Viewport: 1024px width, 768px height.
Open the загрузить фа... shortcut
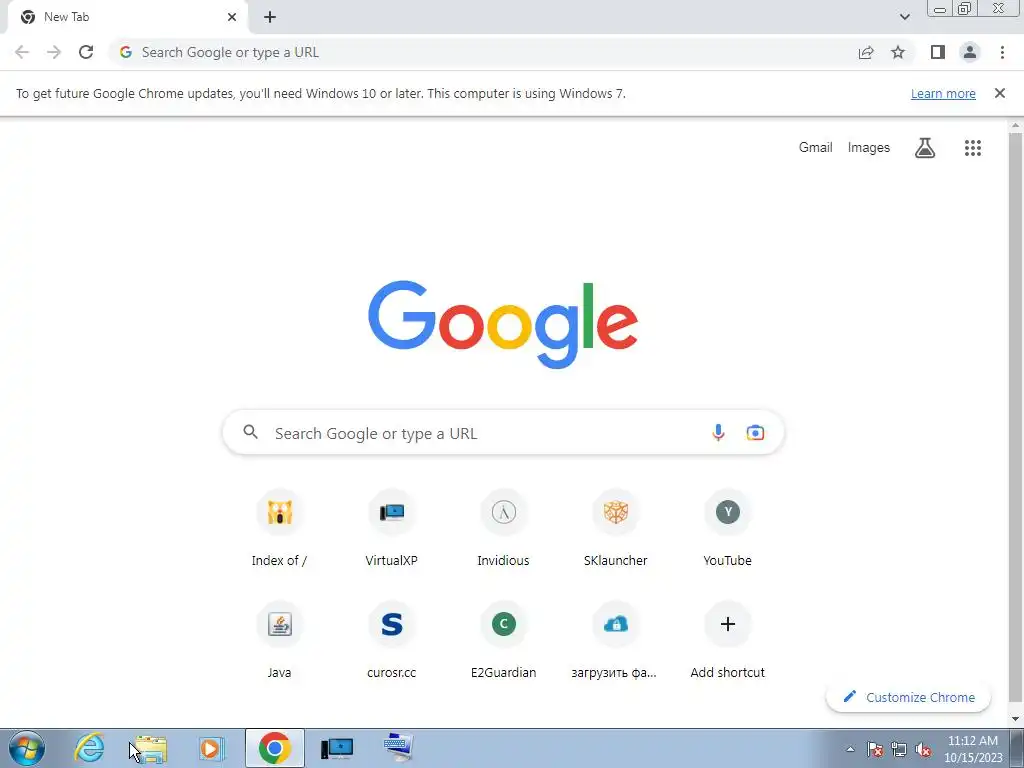click(x=616, y=641)
